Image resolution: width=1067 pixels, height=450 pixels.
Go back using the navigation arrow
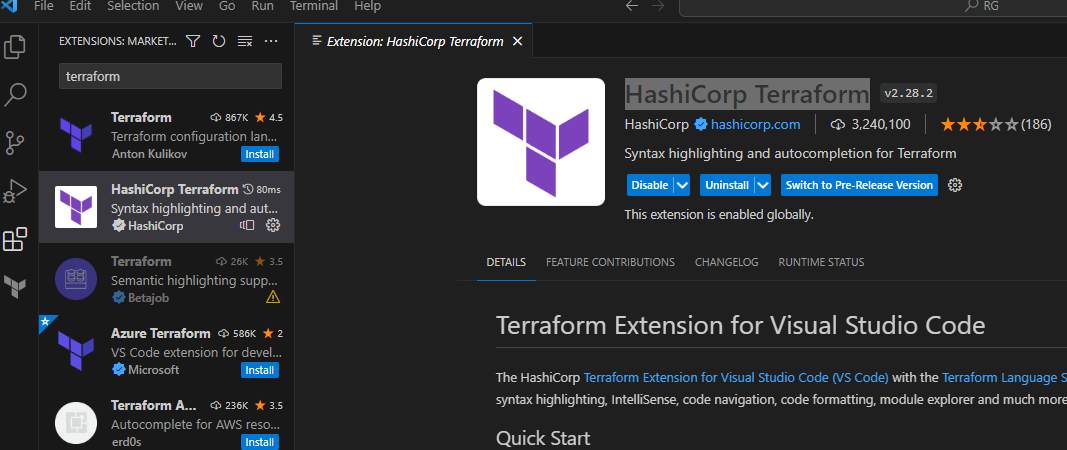tap(632, 6)
